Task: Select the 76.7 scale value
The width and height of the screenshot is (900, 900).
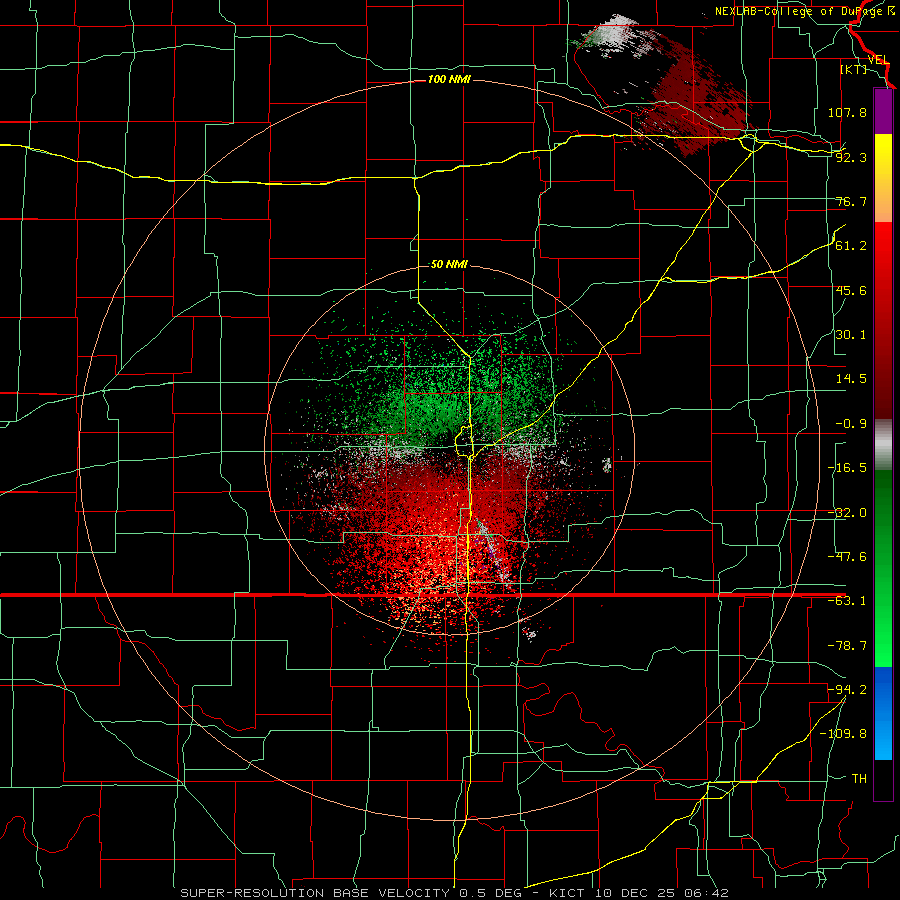Action: click(x=851, y=201)
